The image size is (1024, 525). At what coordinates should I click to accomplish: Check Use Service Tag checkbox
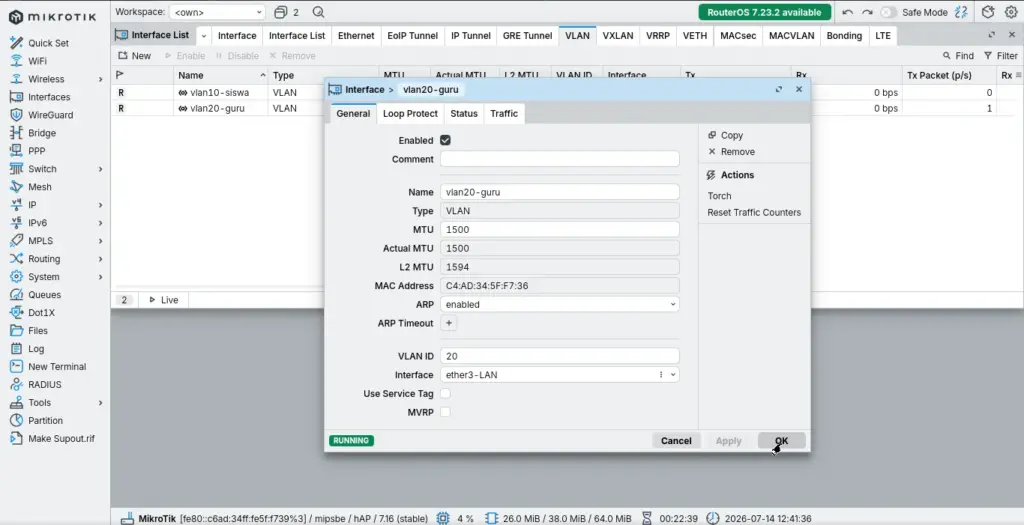pos(445,394)
